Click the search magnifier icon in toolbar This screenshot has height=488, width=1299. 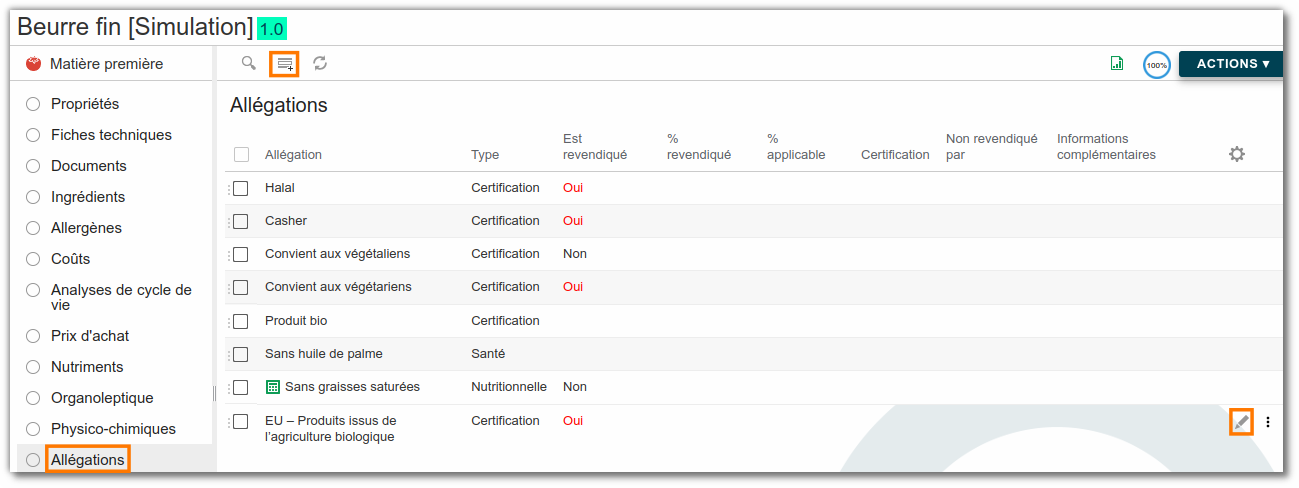click(248, 63)
